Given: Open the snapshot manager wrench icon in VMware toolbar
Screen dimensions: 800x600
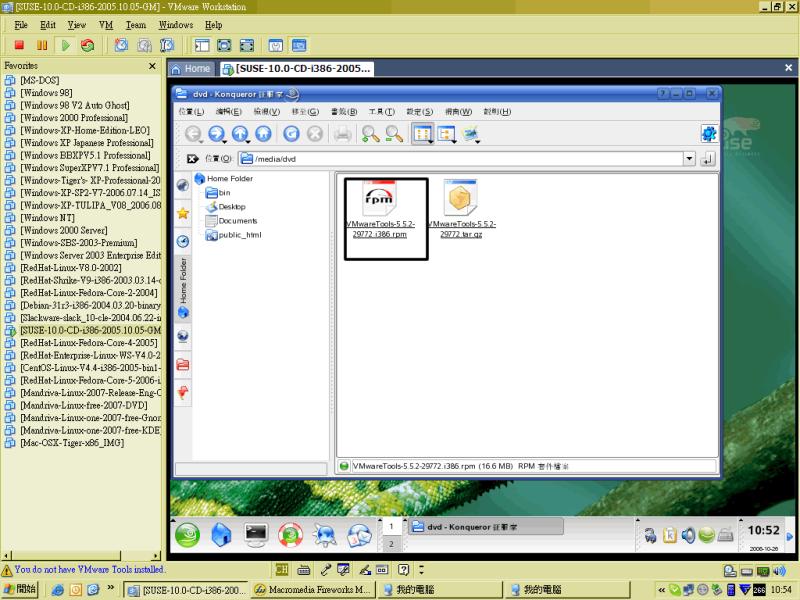Looking at the screenshot, I should [x=167, y=45].
